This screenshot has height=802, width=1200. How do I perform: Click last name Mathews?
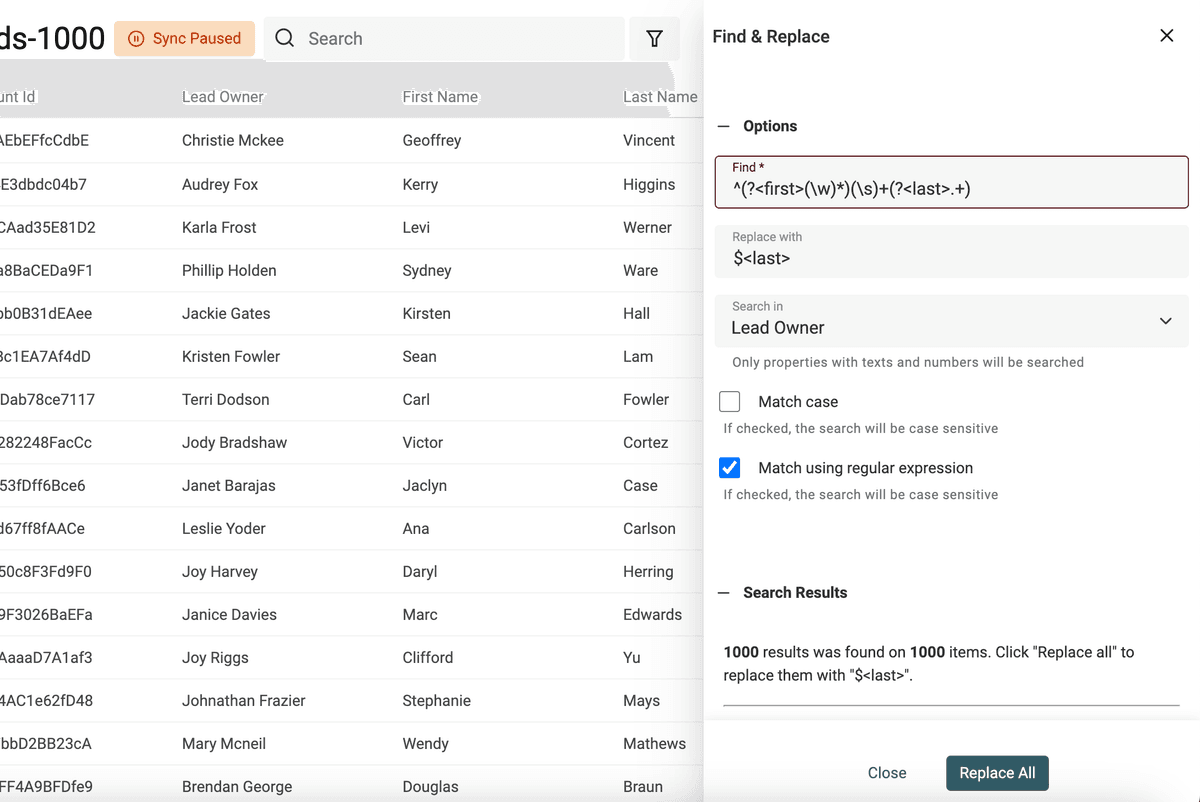point(655,744)
